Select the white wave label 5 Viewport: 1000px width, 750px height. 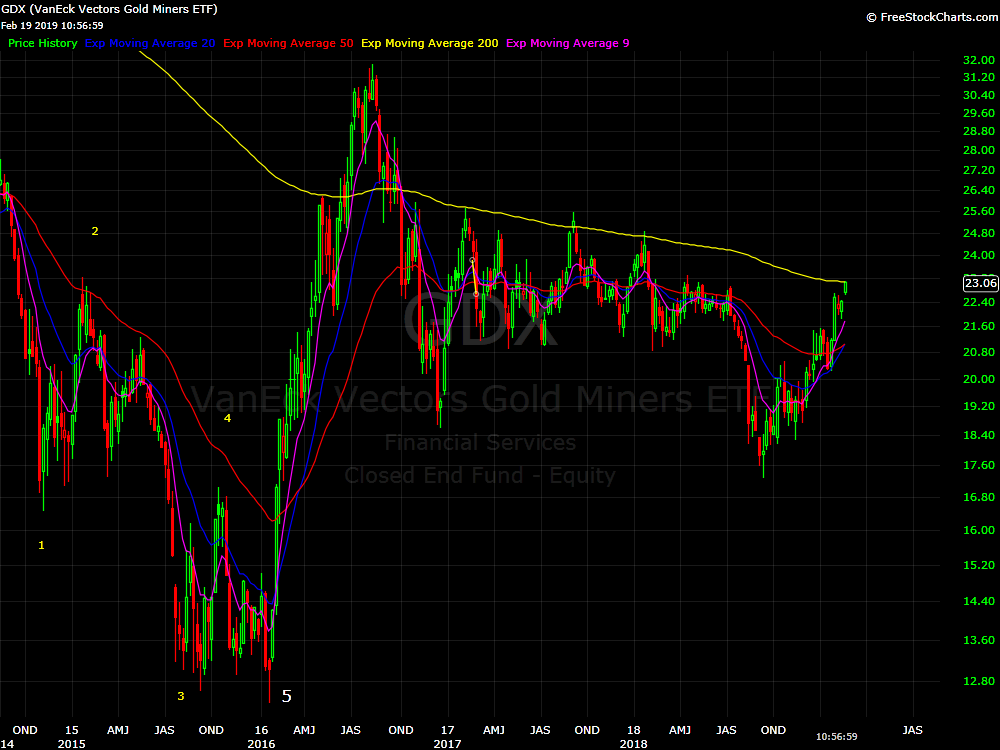point(286,696)
